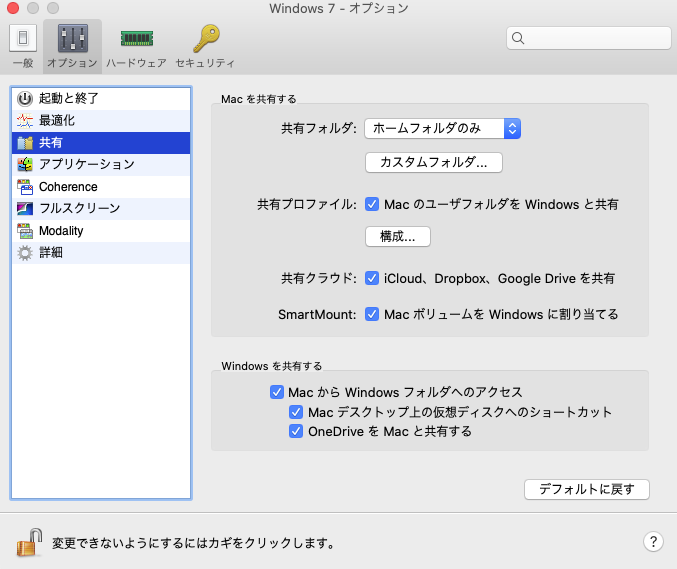Select Coherence in the sidebar list
Viewport: 677px width, 569px height.
[x=101, y=187]
